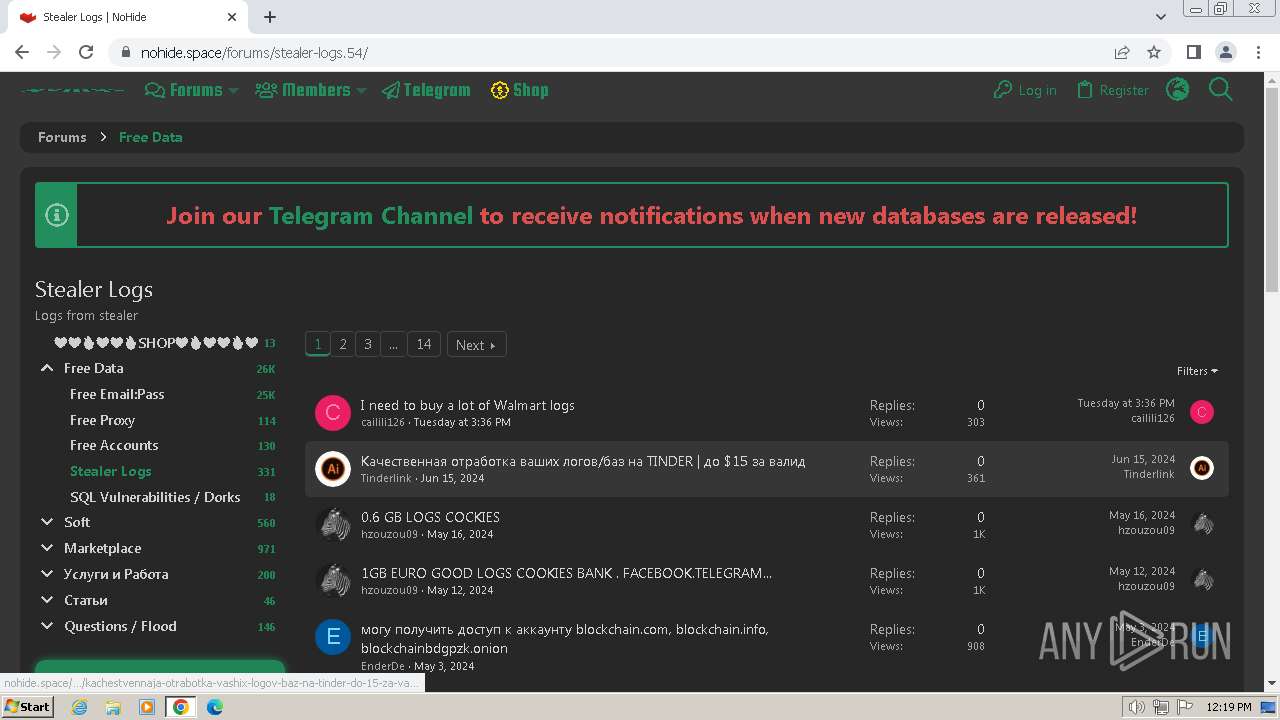
Task: Open the Members navigation item
Action: pos(303,90)
